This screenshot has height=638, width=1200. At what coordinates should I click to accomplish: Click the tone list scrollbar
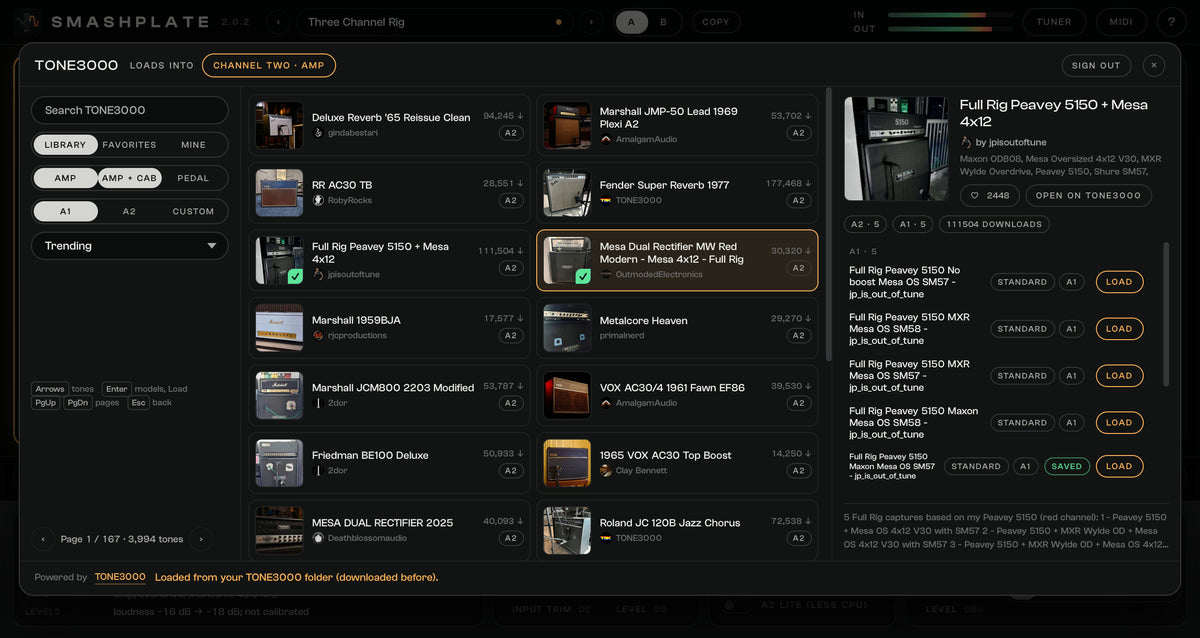click(x=828, y=225)
